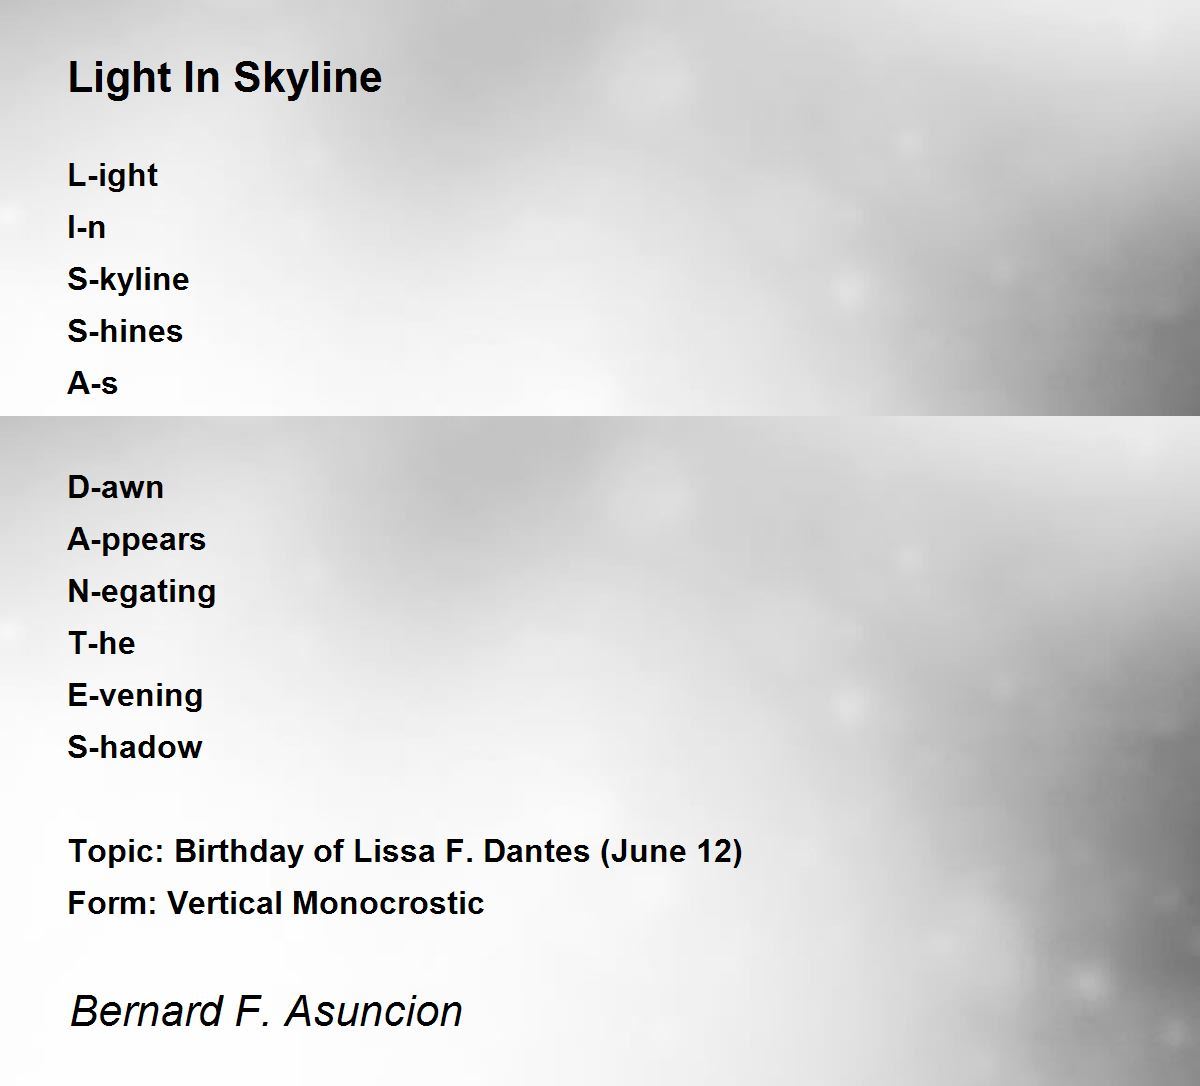Viewport: 1200px width, 1086px height.
Task: Click the line T-he
Action: (x=101, y=643)
